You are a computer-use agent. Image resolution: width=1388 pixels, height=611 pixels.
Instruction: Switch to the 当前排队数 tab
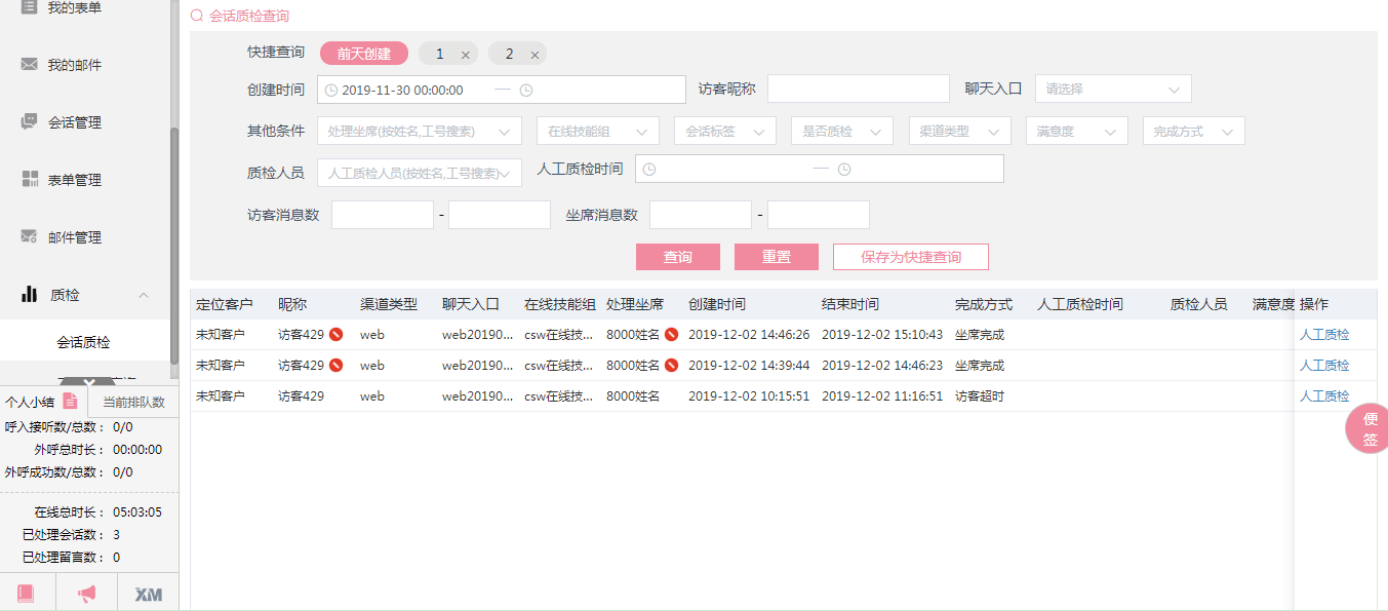coord(133,402)
